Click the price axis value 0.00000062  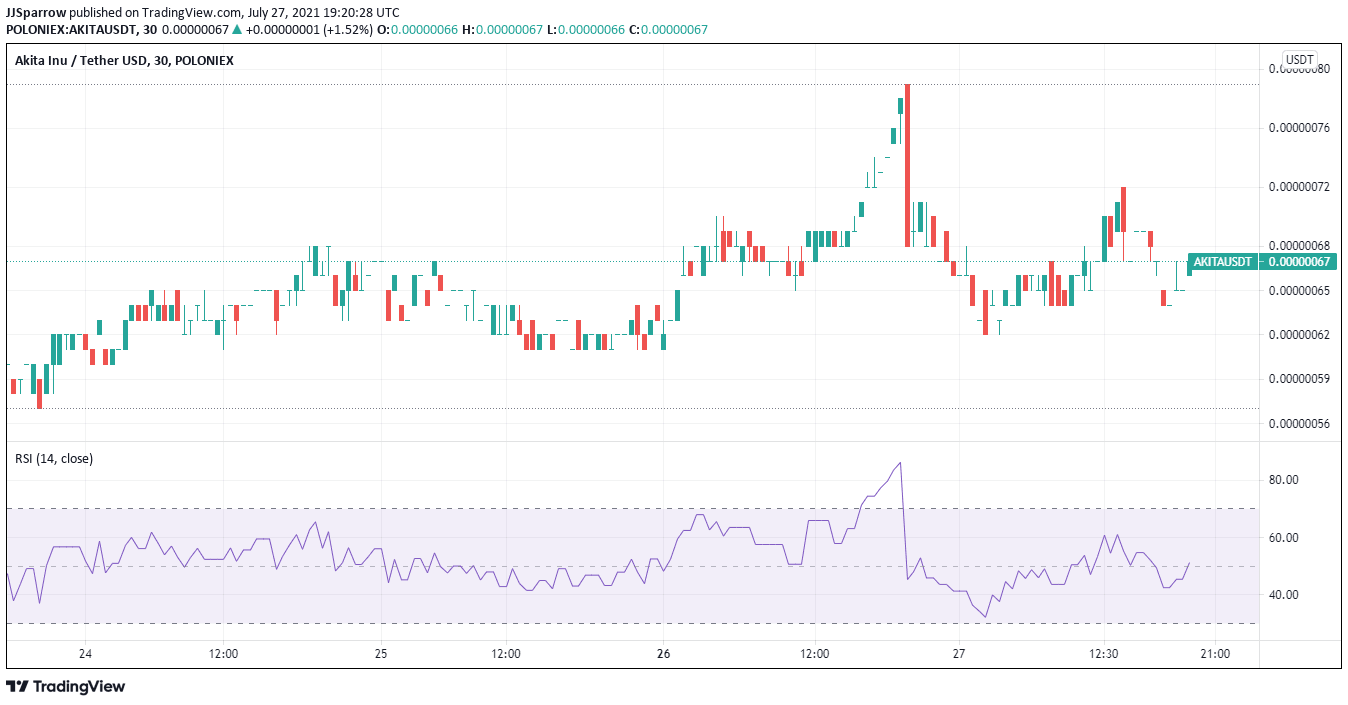point(1299,335)
